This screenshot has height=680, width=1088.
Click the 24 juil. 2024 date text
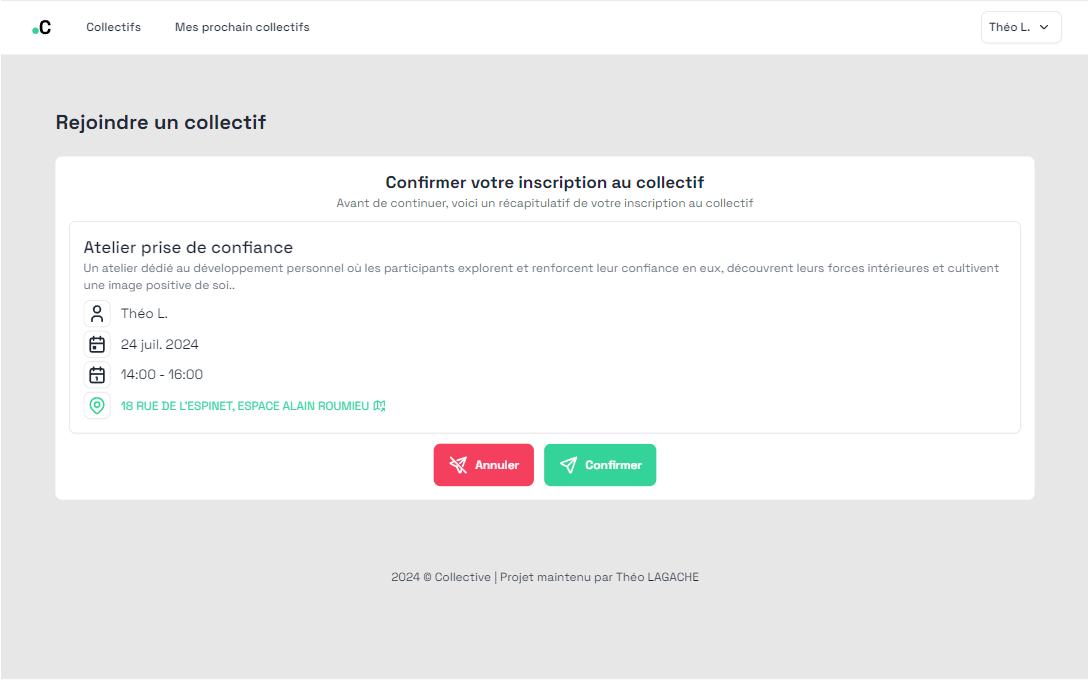pyautogui.click(x=160, y=344)
